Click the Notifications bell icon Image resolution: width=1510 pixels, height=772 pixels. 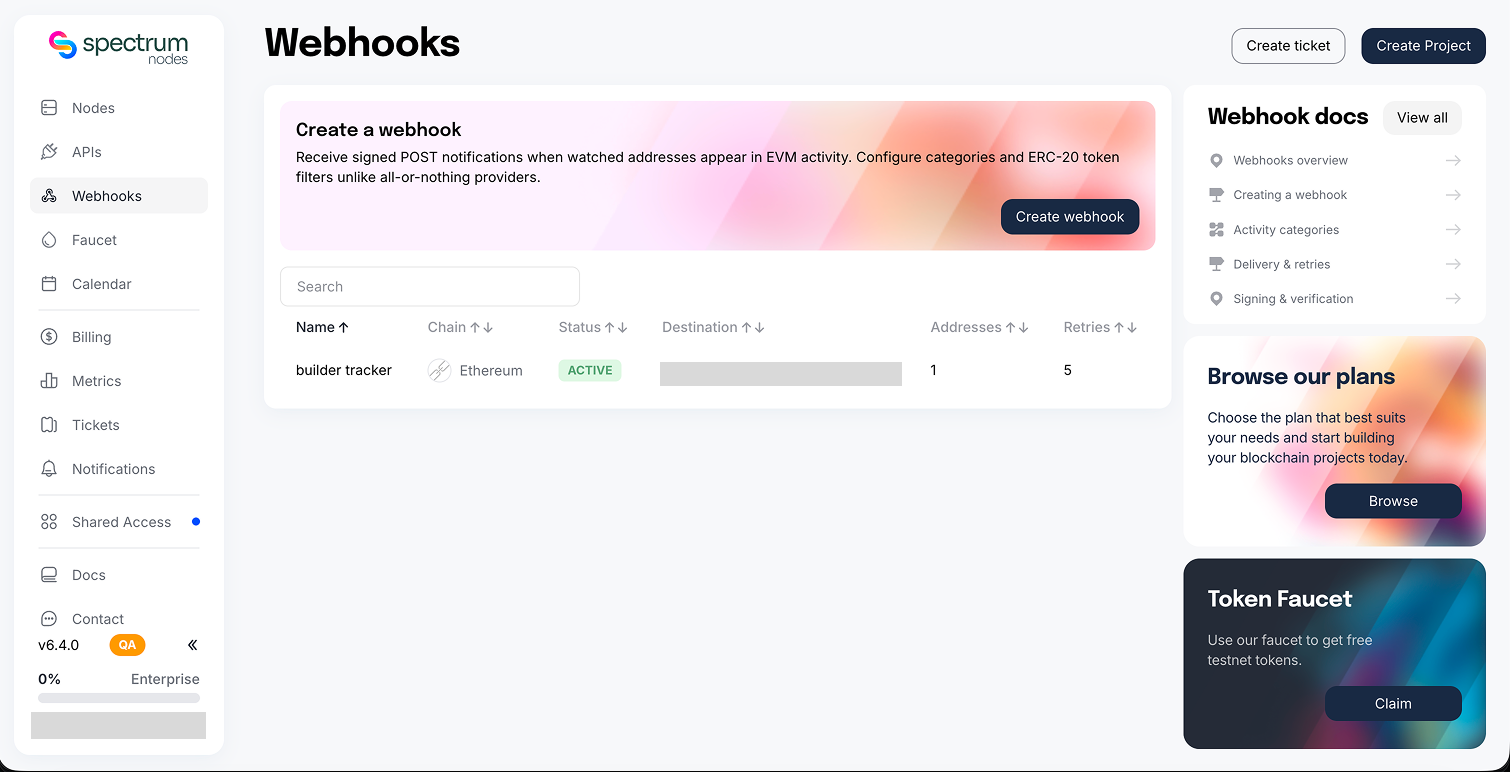pyautogui.click(x=49, y=469)
